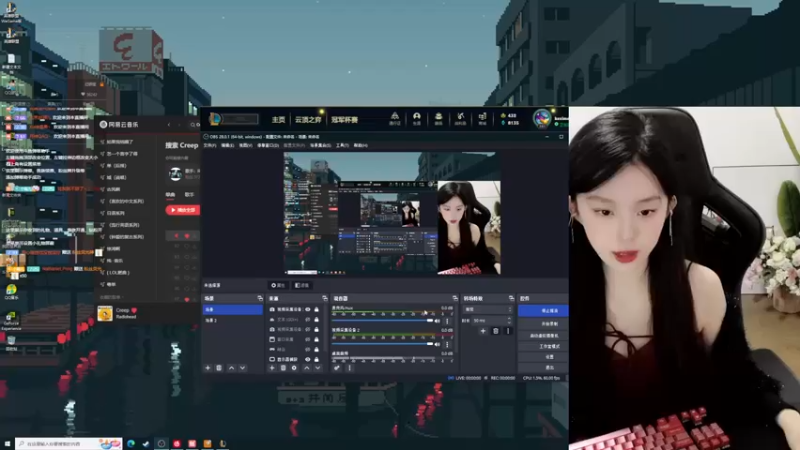Toggle visibility of the top 视频采集设备 source

[308, 309]
